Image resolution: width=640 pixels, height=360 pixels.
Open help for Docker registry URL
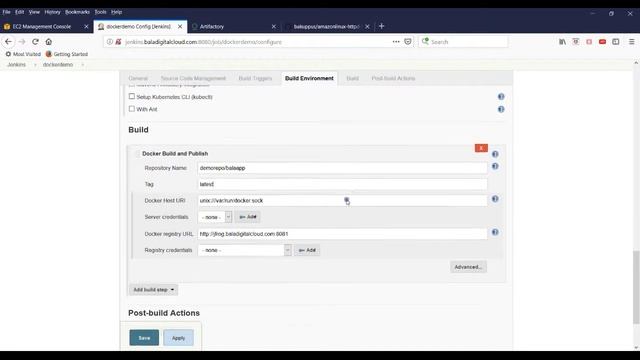pyautogui.click(x=495, y=232)
